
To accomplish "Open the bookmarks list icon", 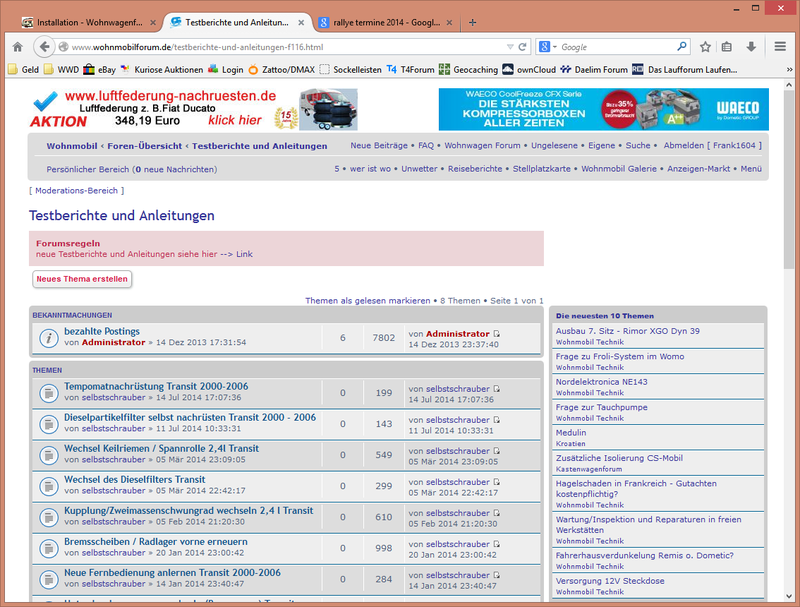I will coord(727,47).
